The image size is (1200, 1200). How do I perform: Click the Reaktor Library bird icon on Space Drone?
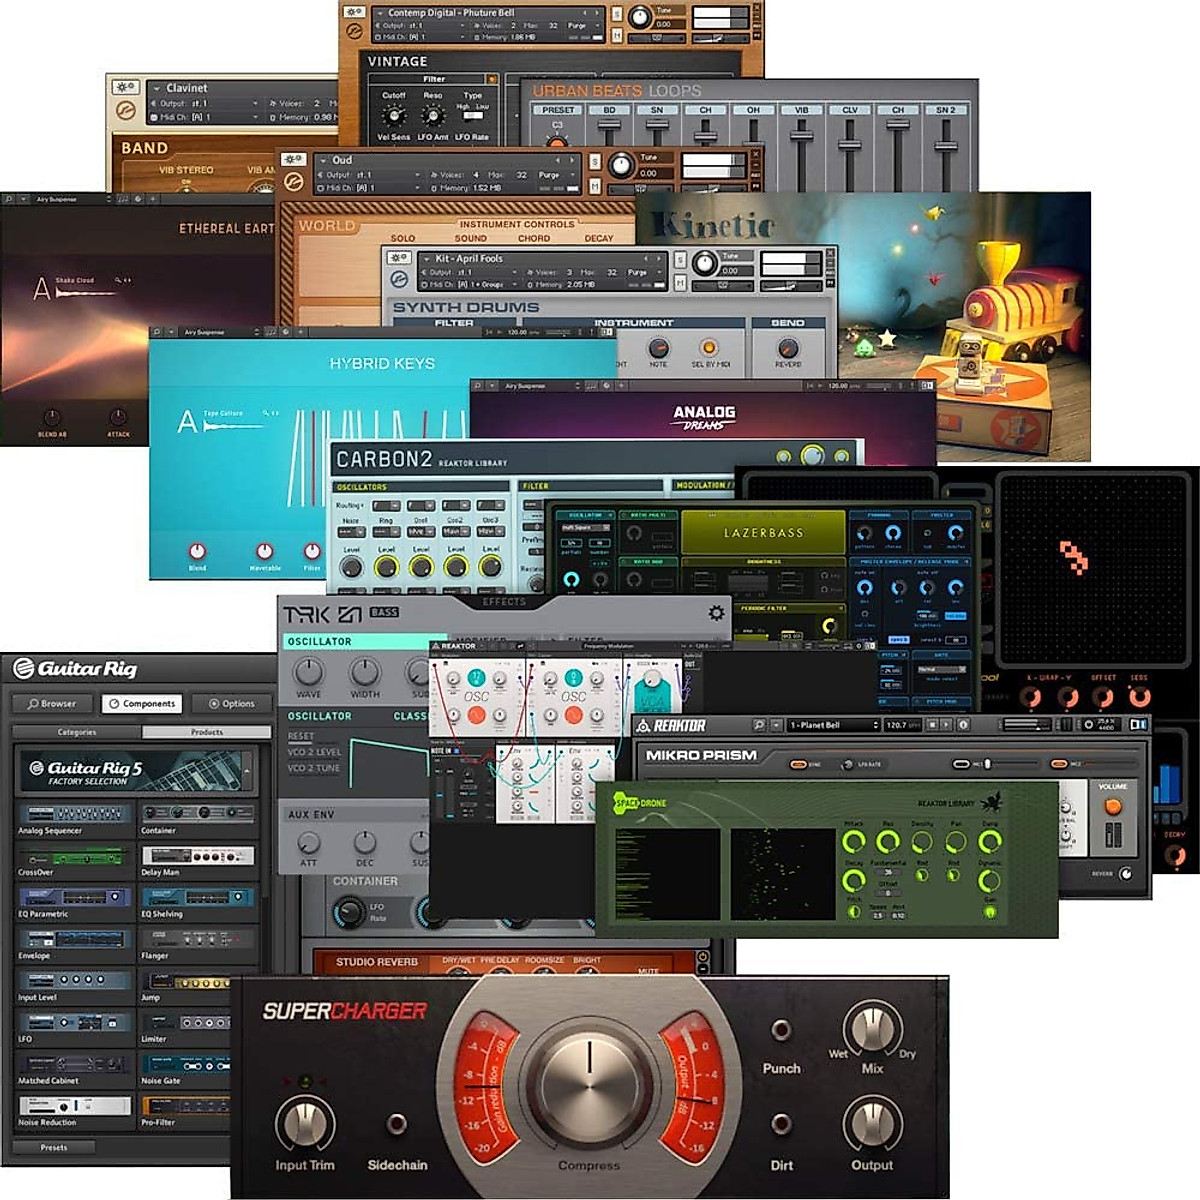click(x=990, y=803)
